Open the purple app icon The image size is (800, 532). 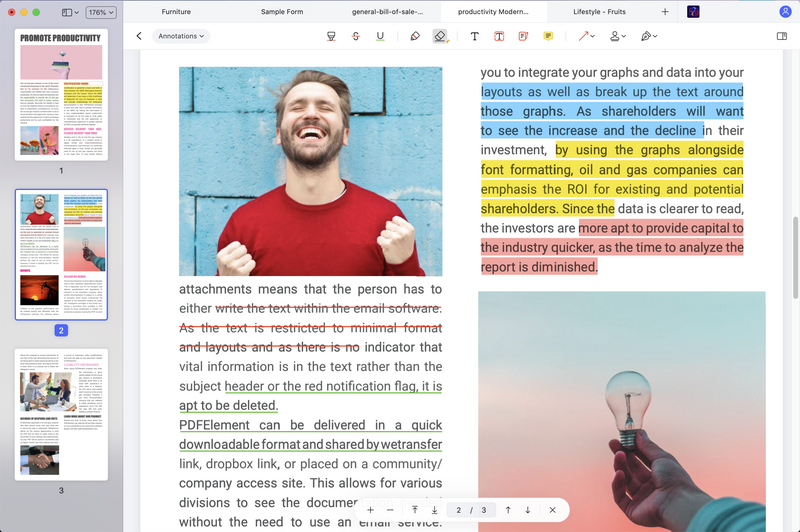[693, 12]
